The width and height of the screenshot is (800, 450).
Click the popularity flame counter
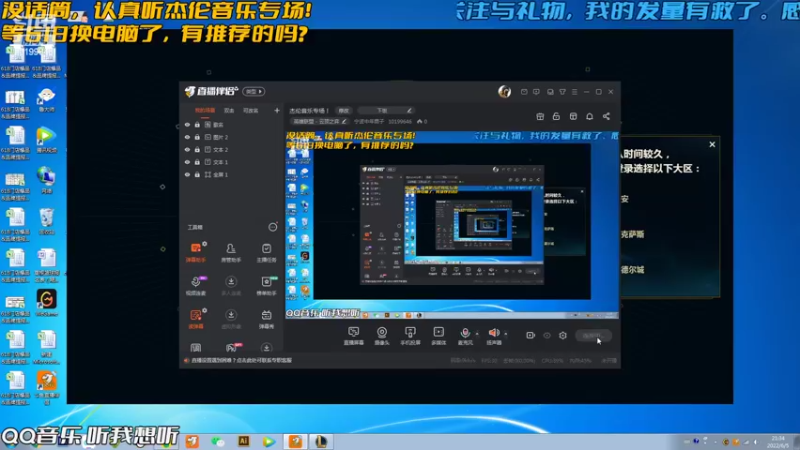[422, 121]
